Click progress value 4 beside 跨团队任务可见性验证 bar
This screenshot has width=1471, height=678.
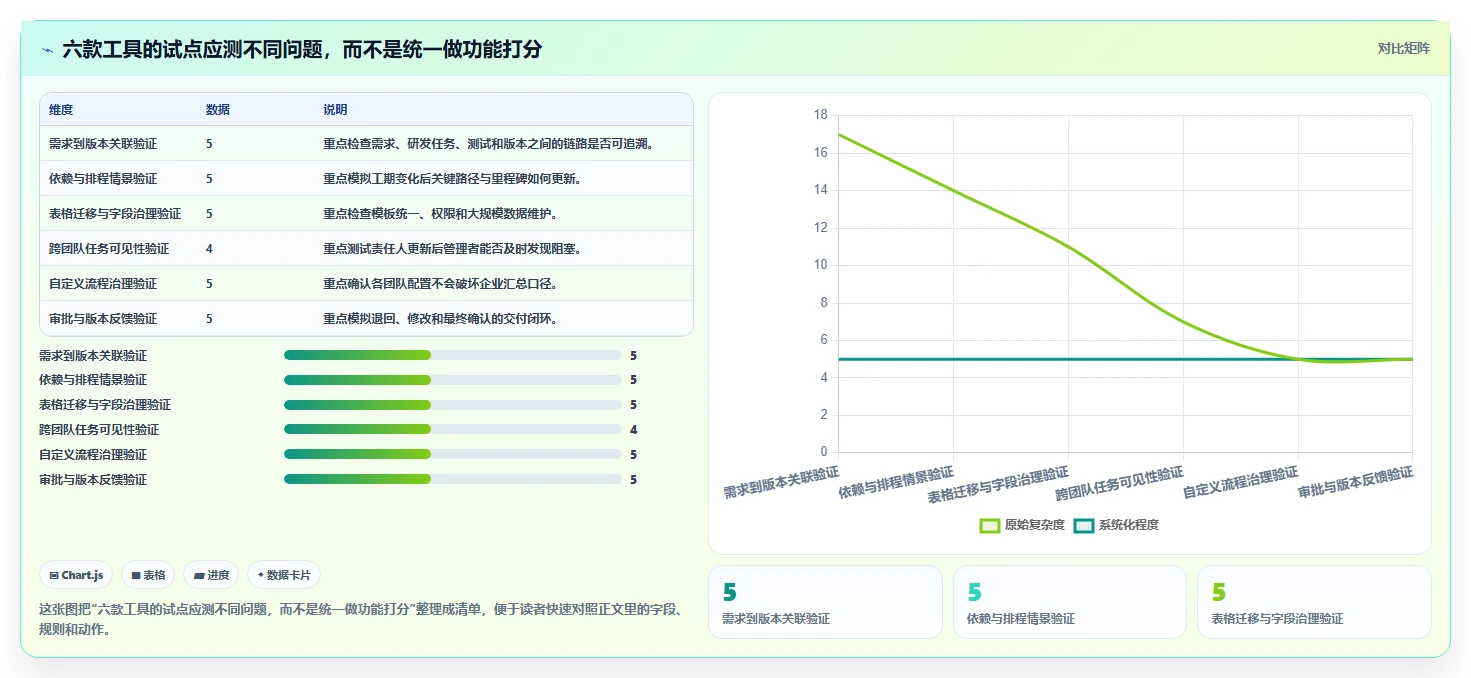tap(634, 430)
